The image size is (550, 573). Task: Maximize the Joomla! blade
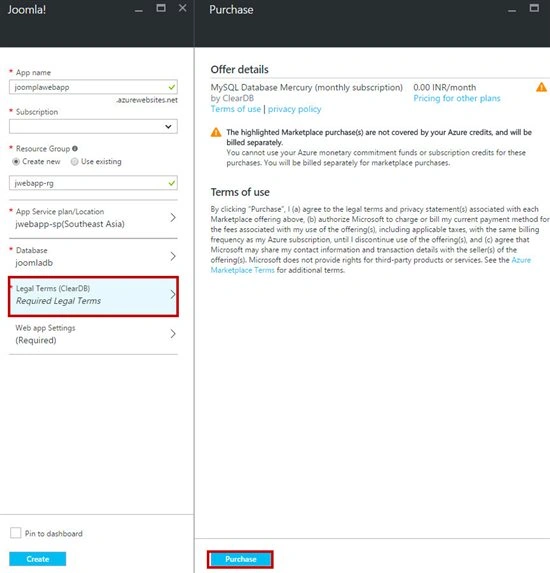pos(161,8)
